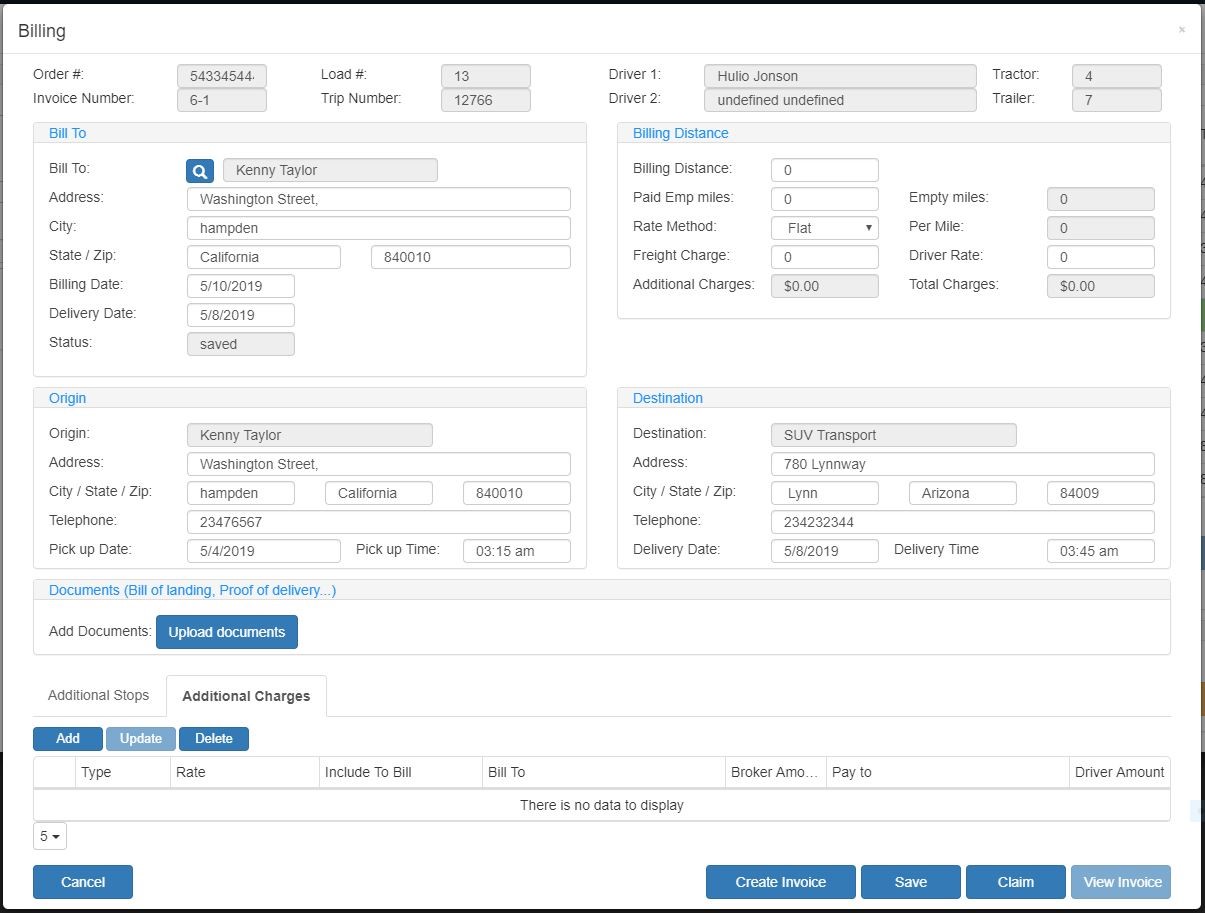
Task: Click the Invoice Number field 6-1
Action: (x=222, y=100)
